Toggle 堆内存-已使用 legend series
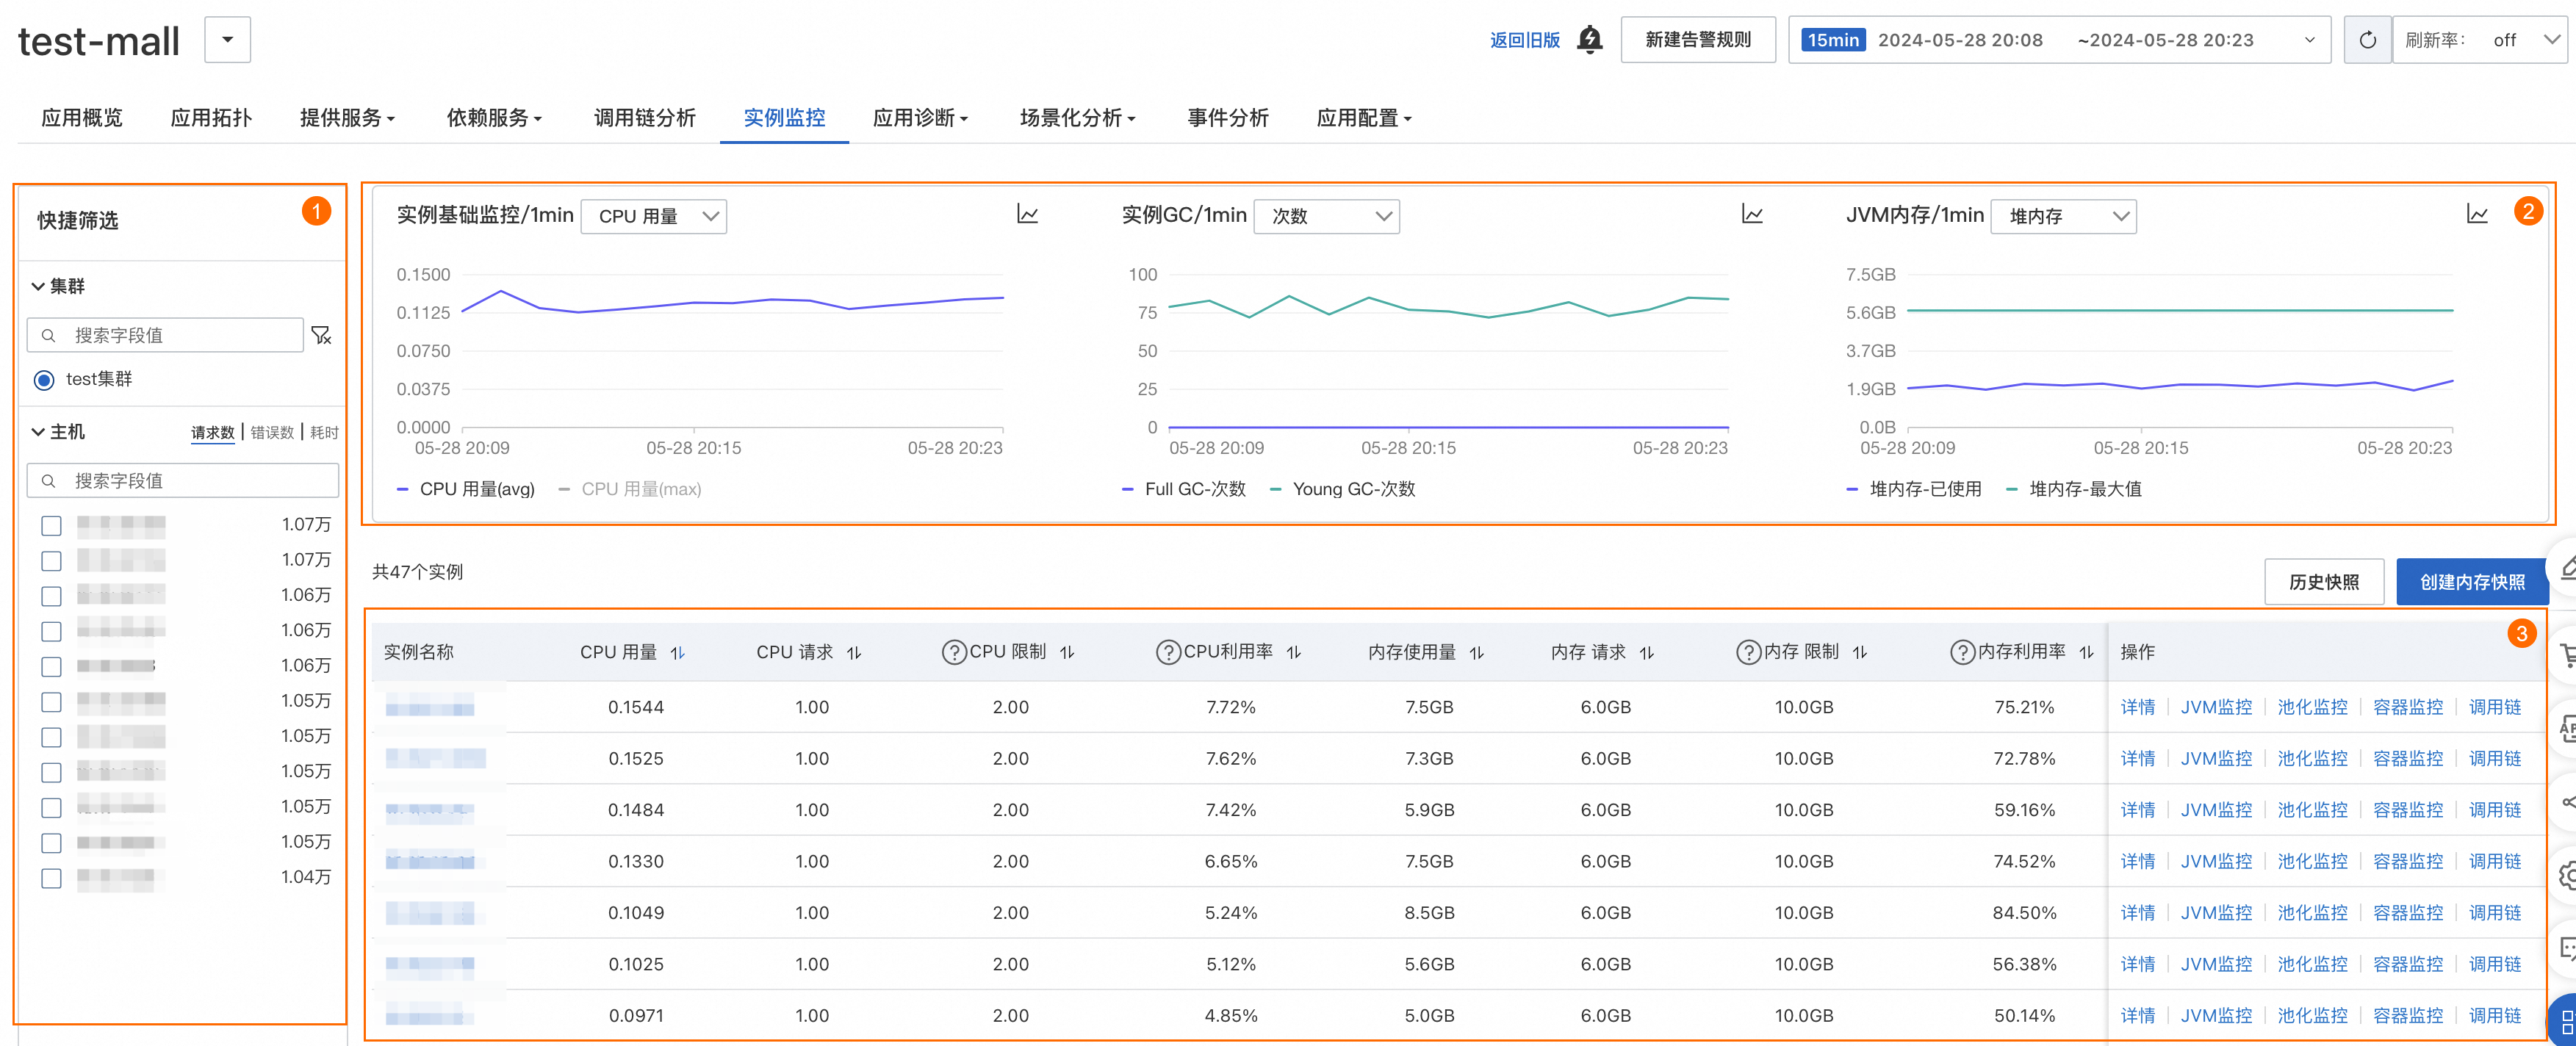The width and height of the screenshot is (2576, 1046). (1913, 489)
